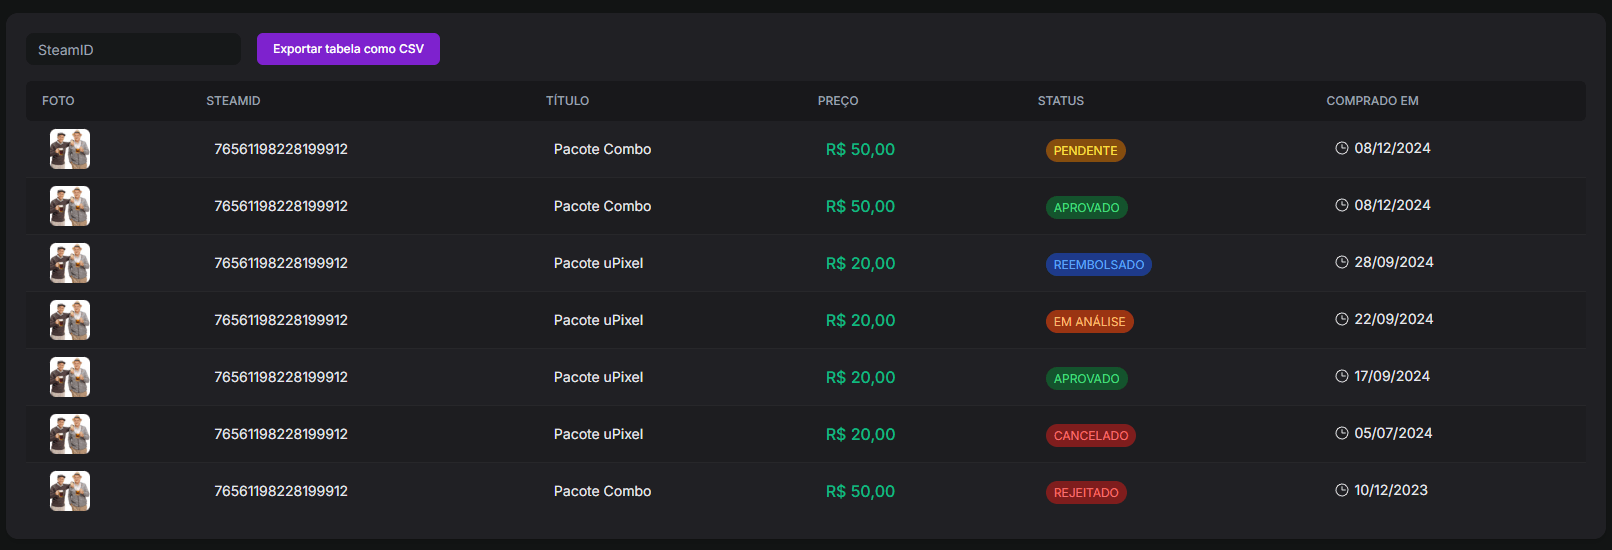Click the CANCELADO status badge
This screenshot has width=1612, height=550.
tap(1090, 435)
